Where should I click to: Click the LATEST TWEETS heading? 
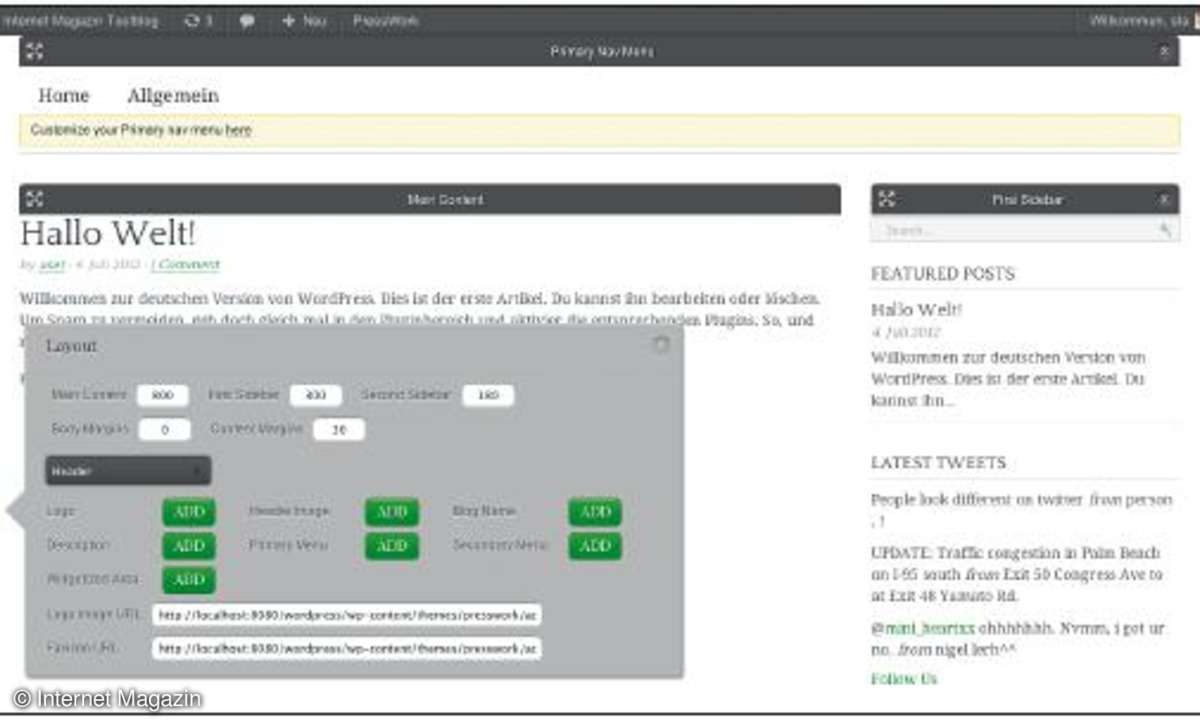[x=938, y=463]
